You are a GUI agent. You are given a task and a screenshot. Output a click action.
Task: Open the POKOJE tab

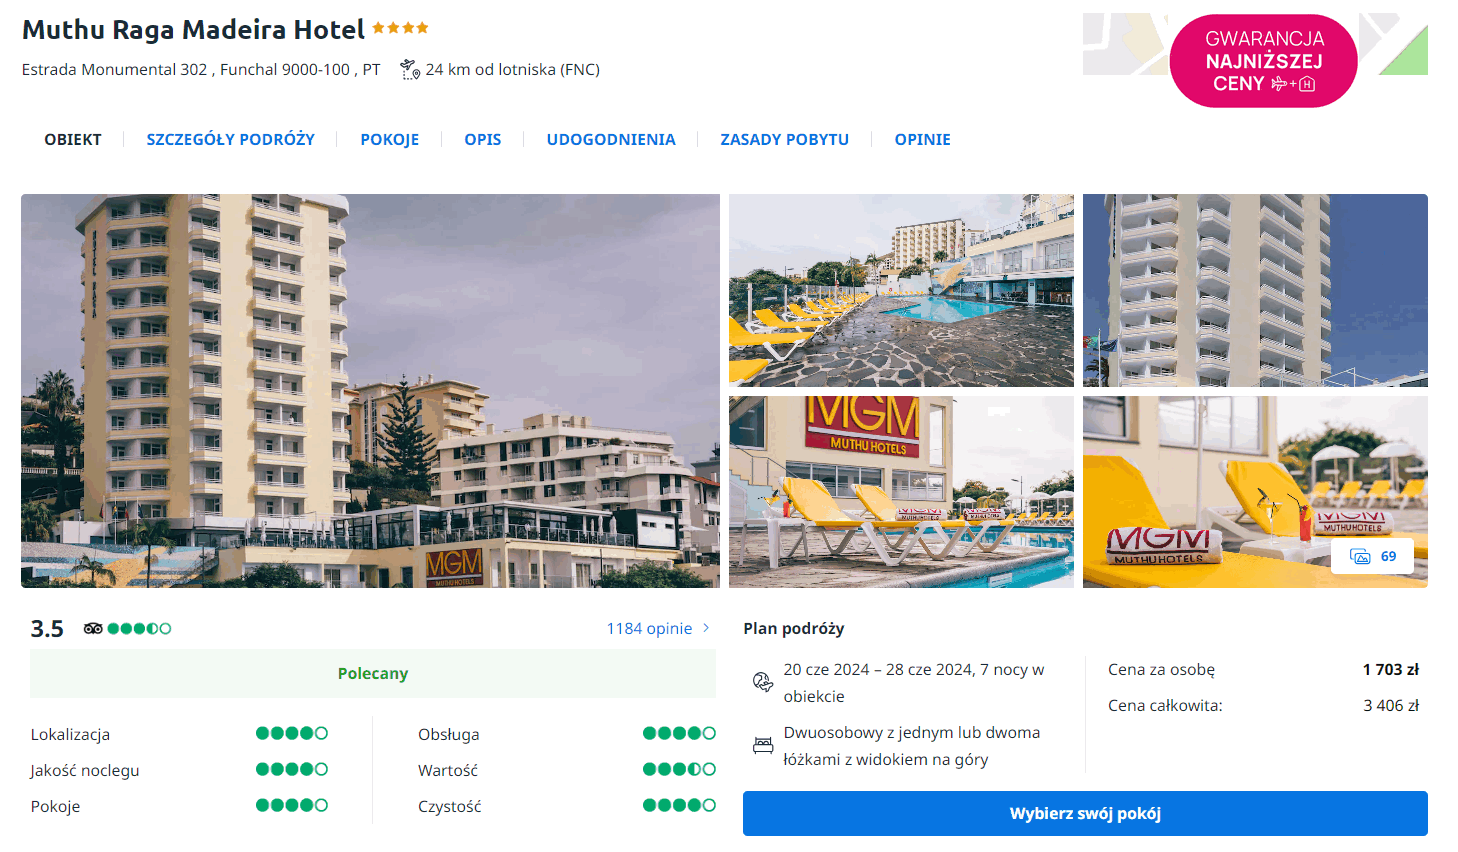(390, 139)
